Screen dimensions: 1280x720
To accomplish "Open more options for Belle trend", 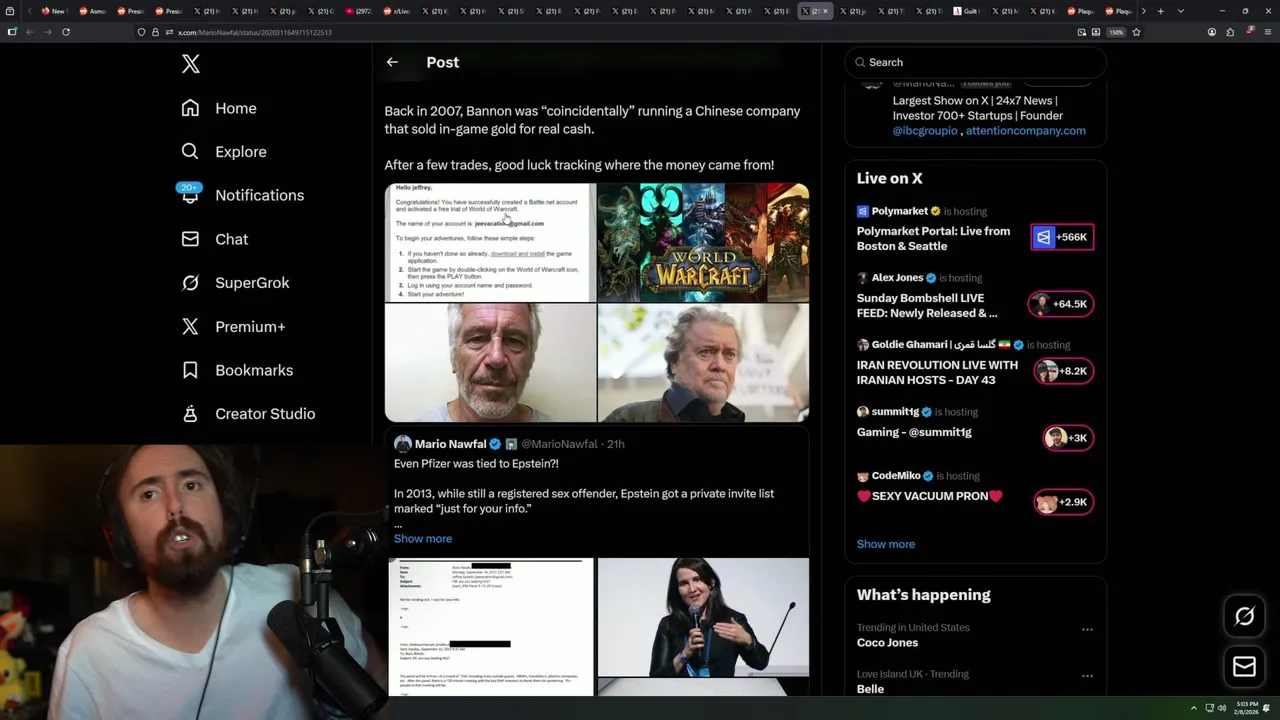I will tap(1087, 676).
